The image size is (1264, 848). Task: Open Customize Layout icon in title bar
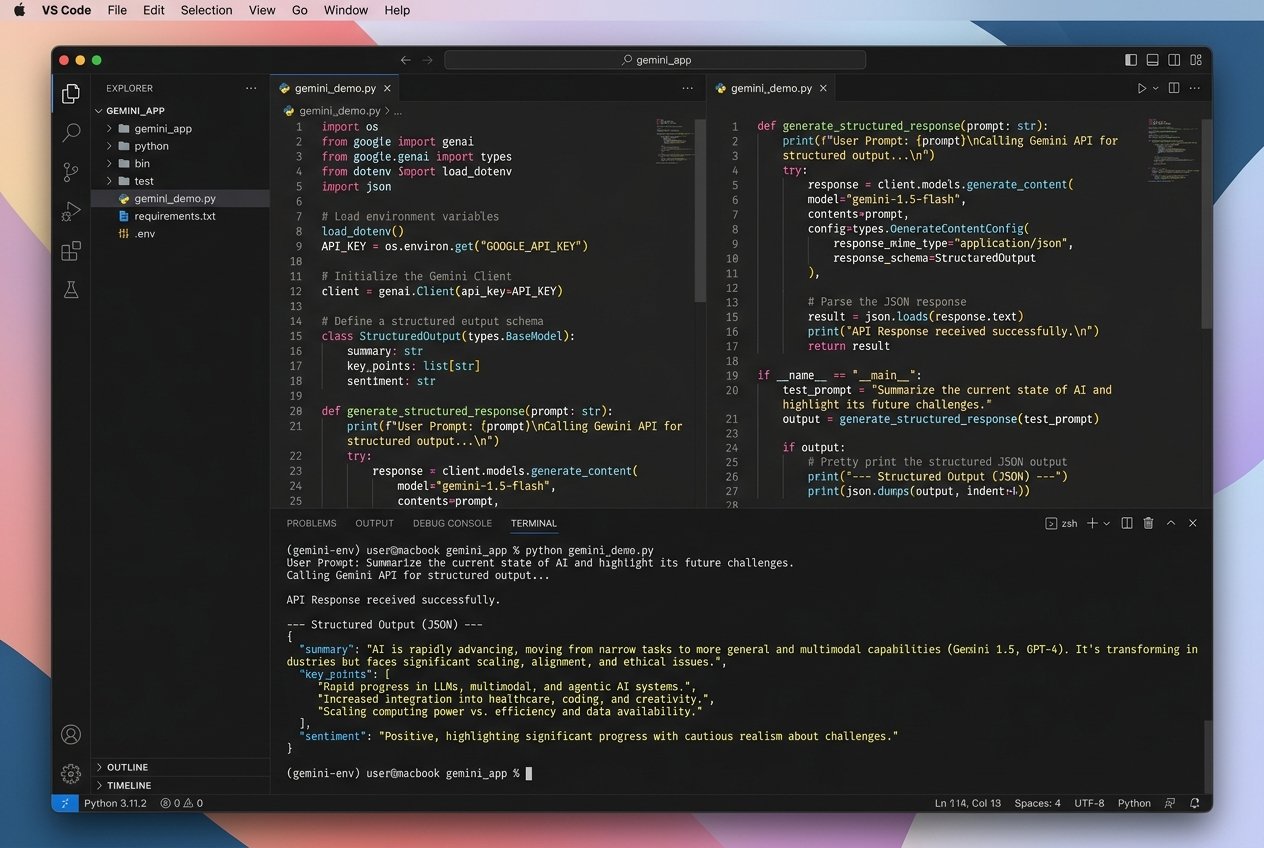tap(1196, 60)
